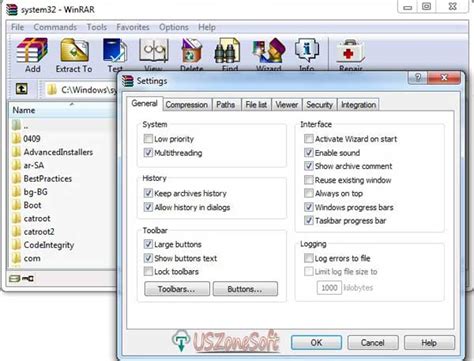
Task: Switch to the Security tab
Action: [319, 105]
